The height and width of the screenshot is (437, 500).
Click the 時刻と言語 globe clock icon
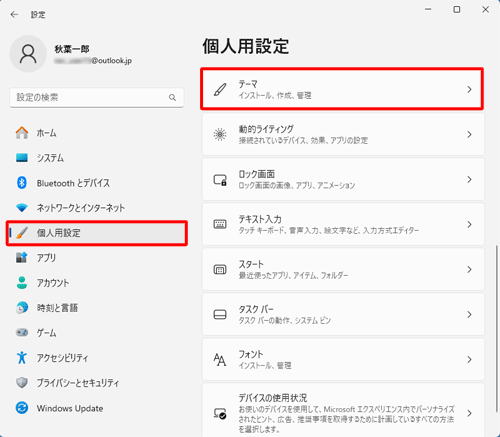[22, 308]
